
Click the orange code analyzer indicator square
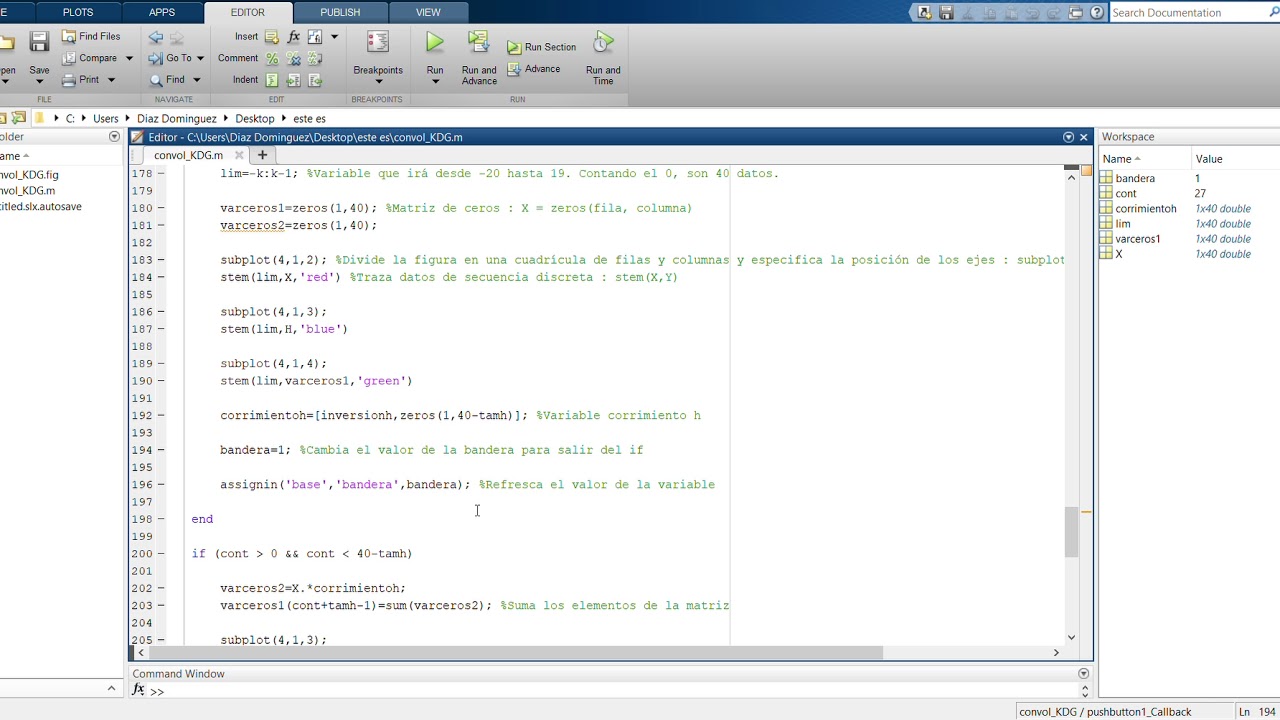click(x=1086, y=170)
